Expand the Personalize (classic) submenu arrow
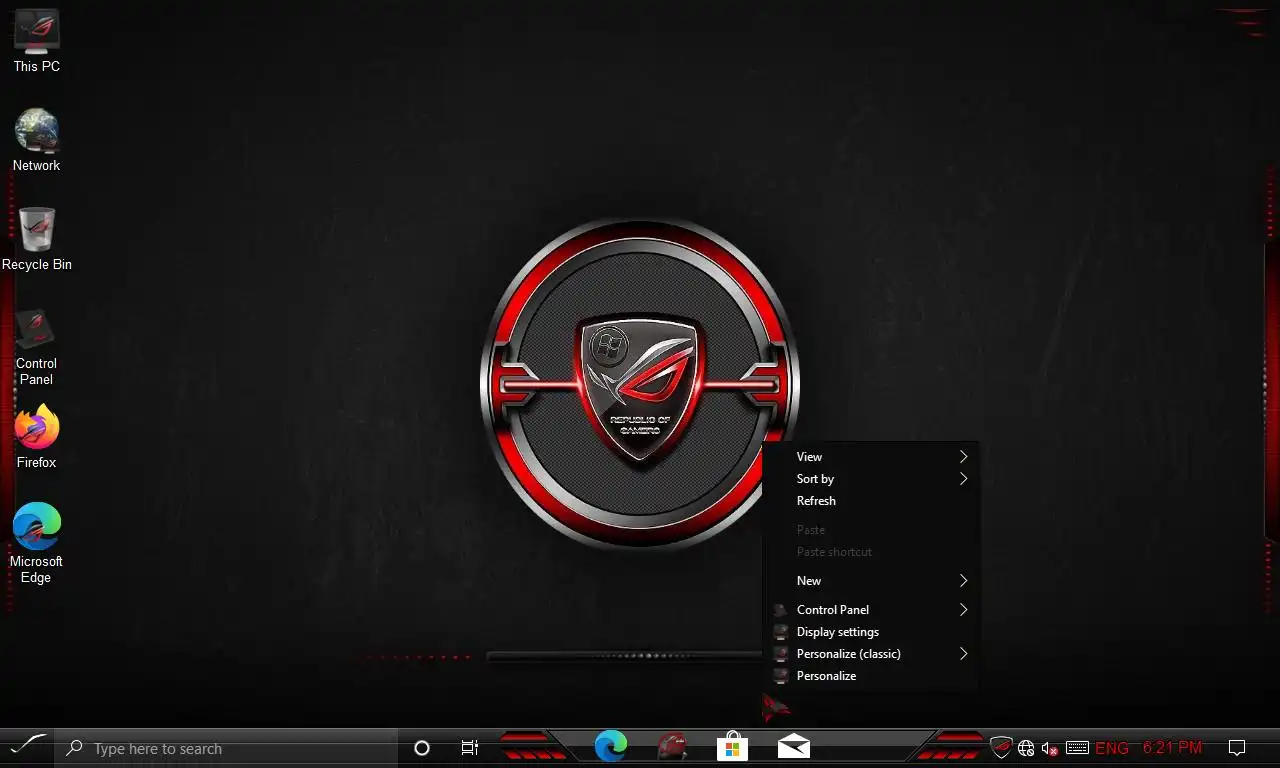1280x768 pixels. click(x=964, y=654)
